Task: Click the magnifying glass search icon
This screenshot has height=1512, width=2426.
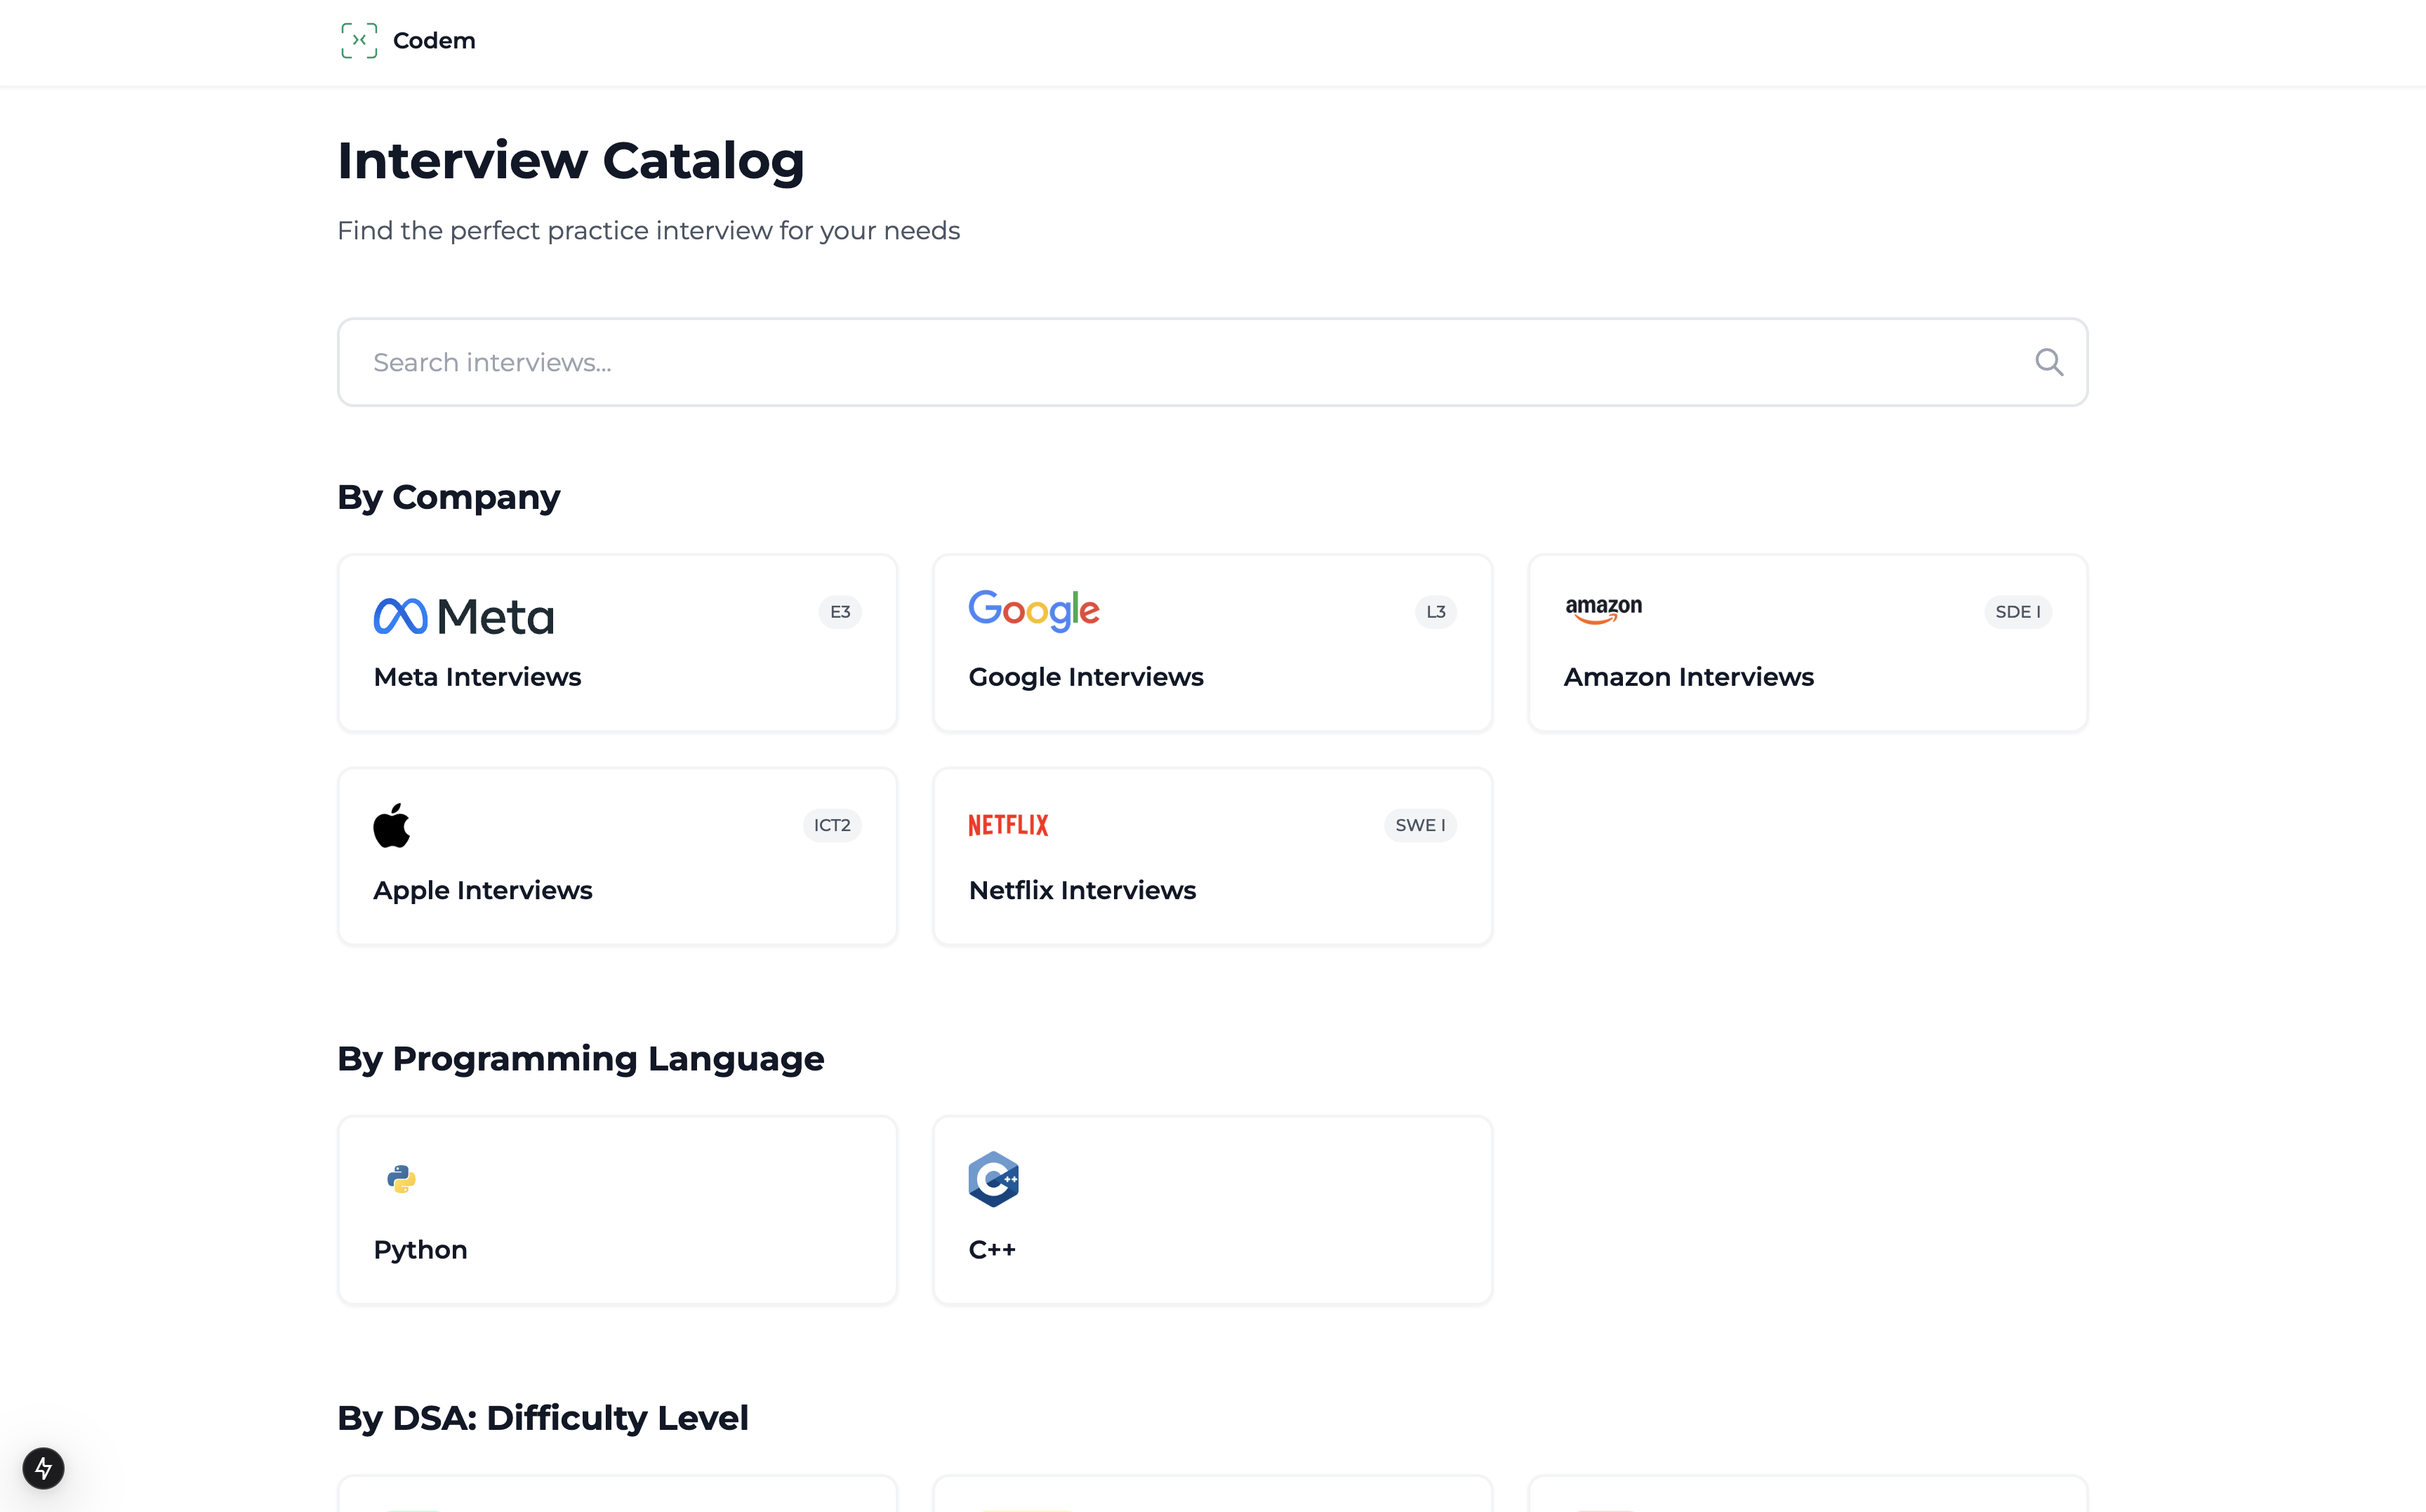Action: pos(2048,362)
